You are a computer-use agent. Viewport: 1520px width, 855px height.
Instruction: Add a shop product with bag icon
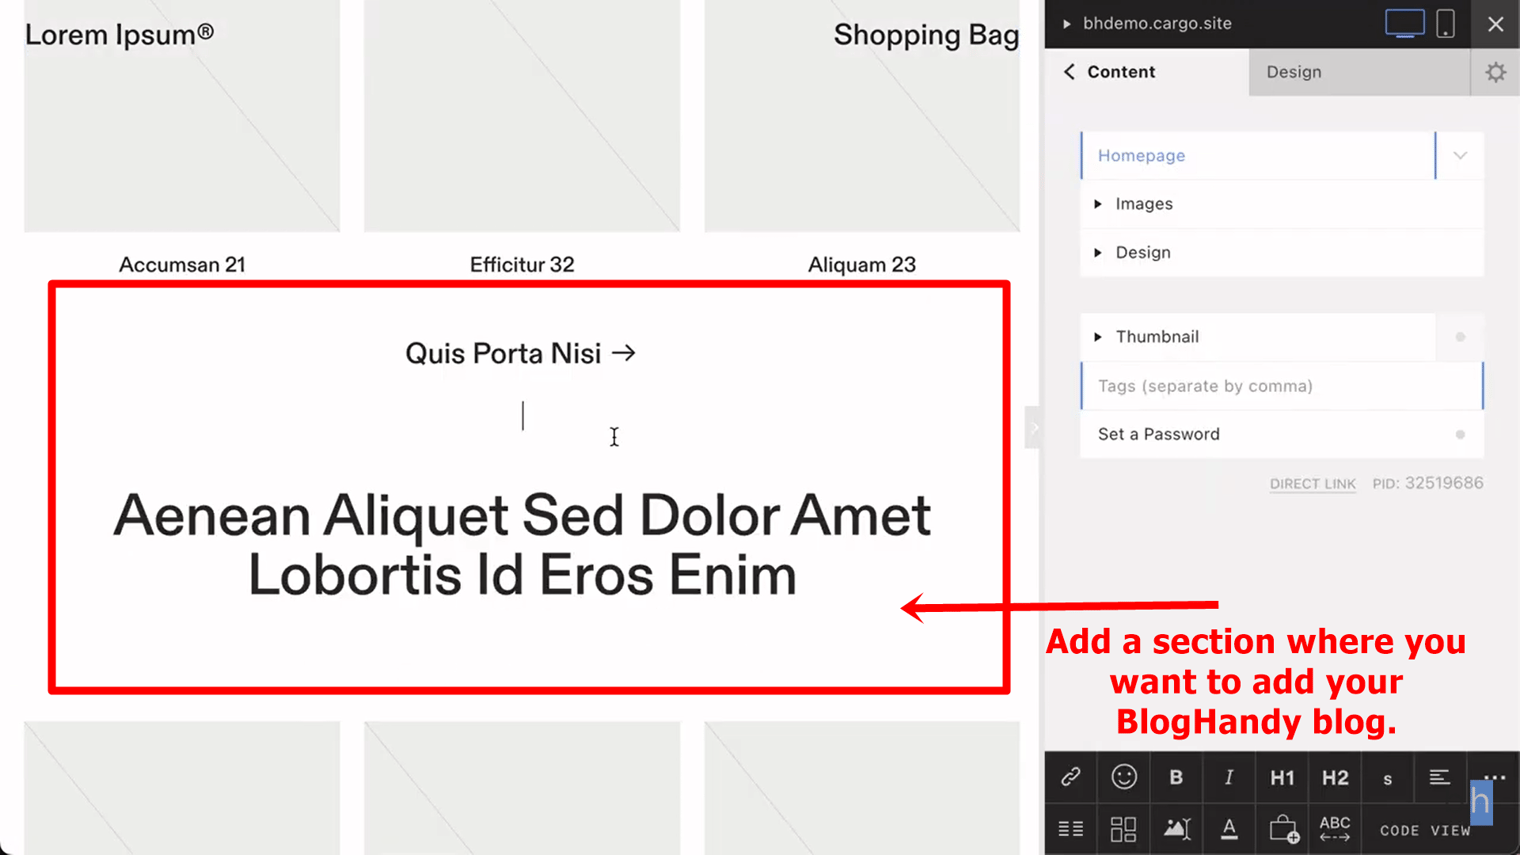(x=1283, y=829)
